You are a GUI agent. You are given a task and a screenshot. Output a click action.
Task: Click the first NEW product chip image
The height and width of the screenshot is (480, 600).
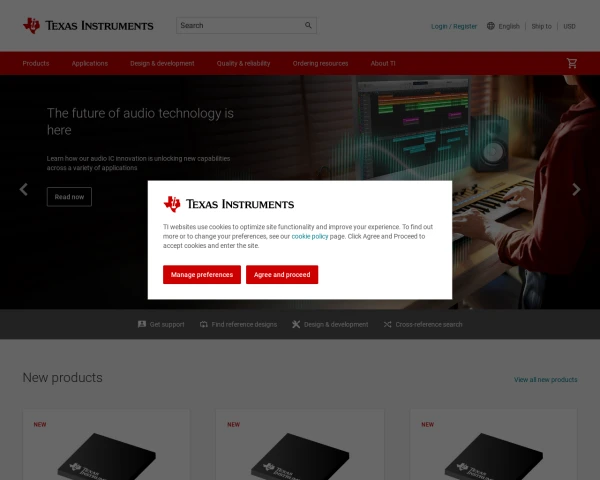point(106,456)
